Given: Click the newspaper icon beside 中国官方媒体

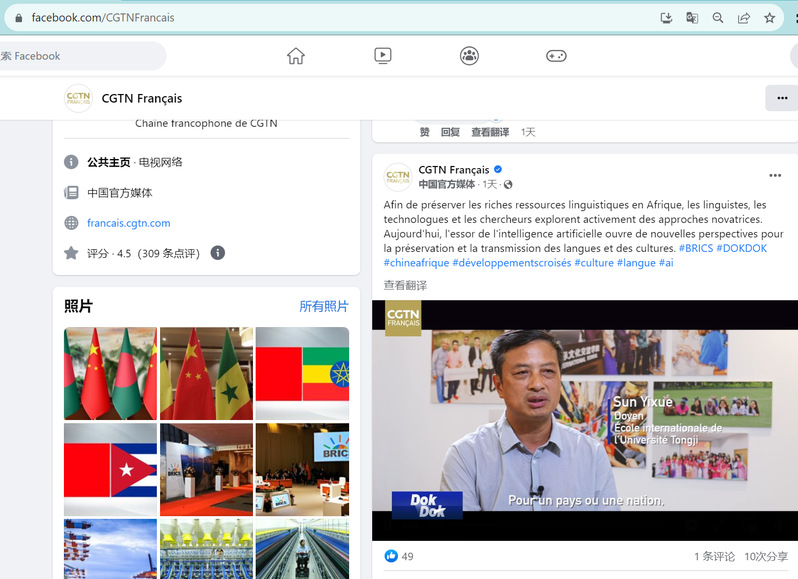Looking at the screenshot, I should click(71, 192).
